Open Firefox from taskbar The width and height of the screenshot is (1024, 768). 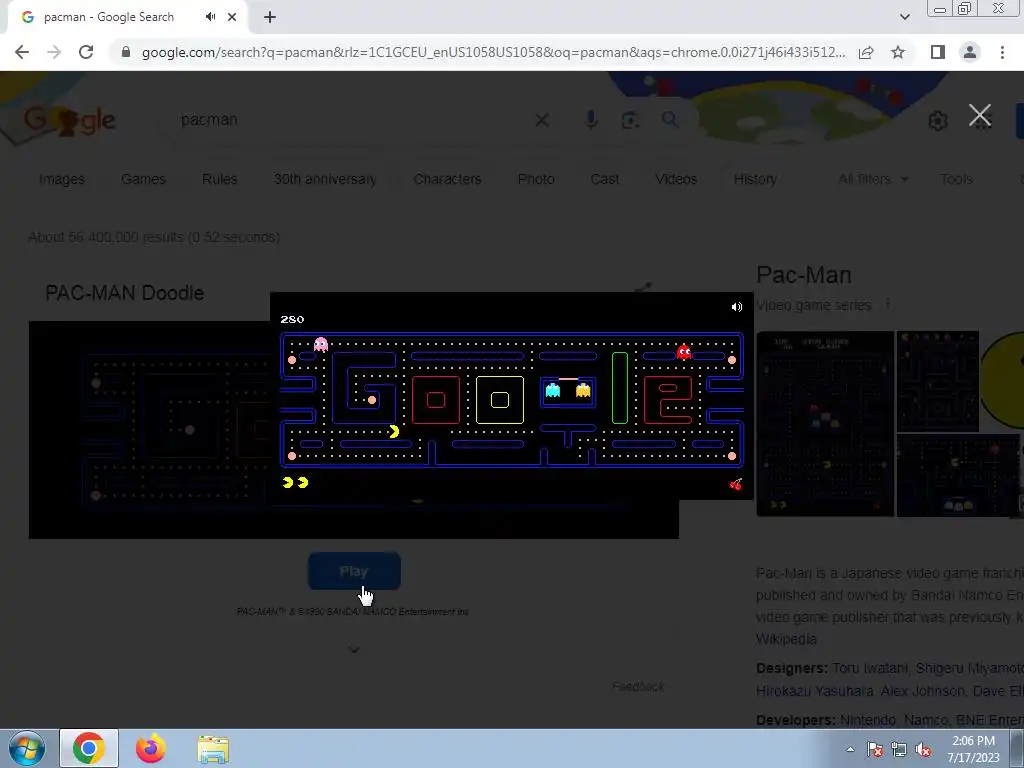point(151,748)
